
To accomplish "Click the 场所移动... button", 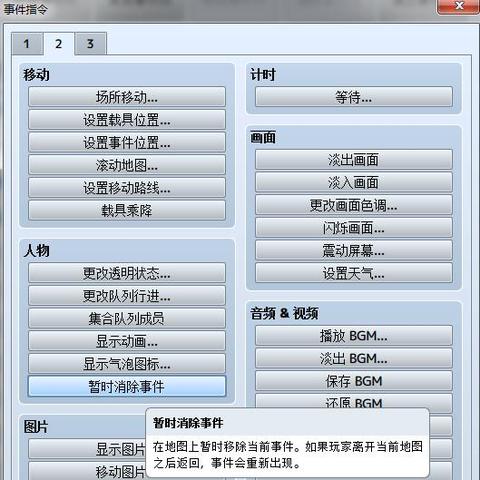I will click(x=127, y=97).
